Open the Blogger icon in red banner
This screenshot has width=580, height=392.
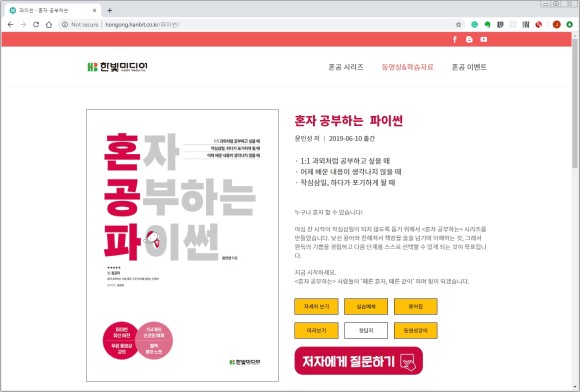(469, 39)
